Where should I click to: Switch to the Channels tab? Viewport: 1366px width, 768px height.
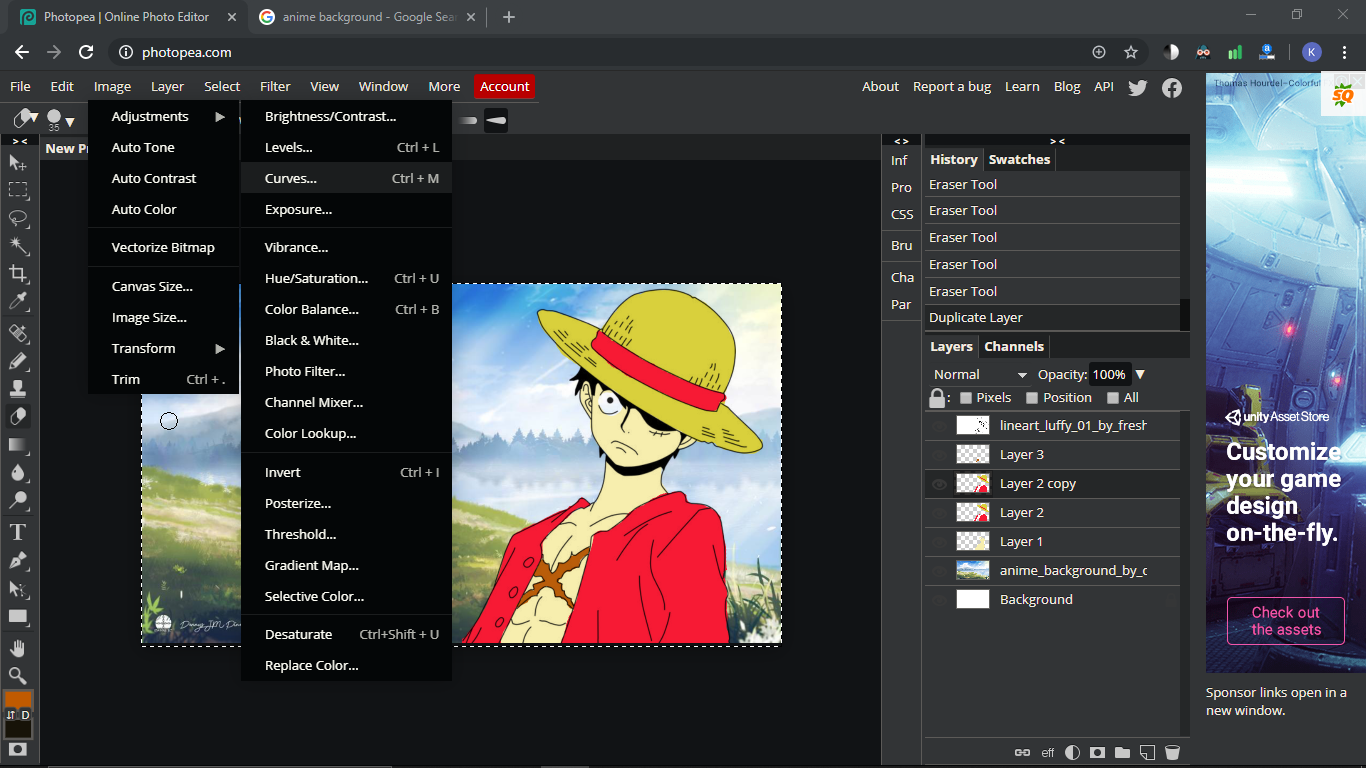(1014, 347)
